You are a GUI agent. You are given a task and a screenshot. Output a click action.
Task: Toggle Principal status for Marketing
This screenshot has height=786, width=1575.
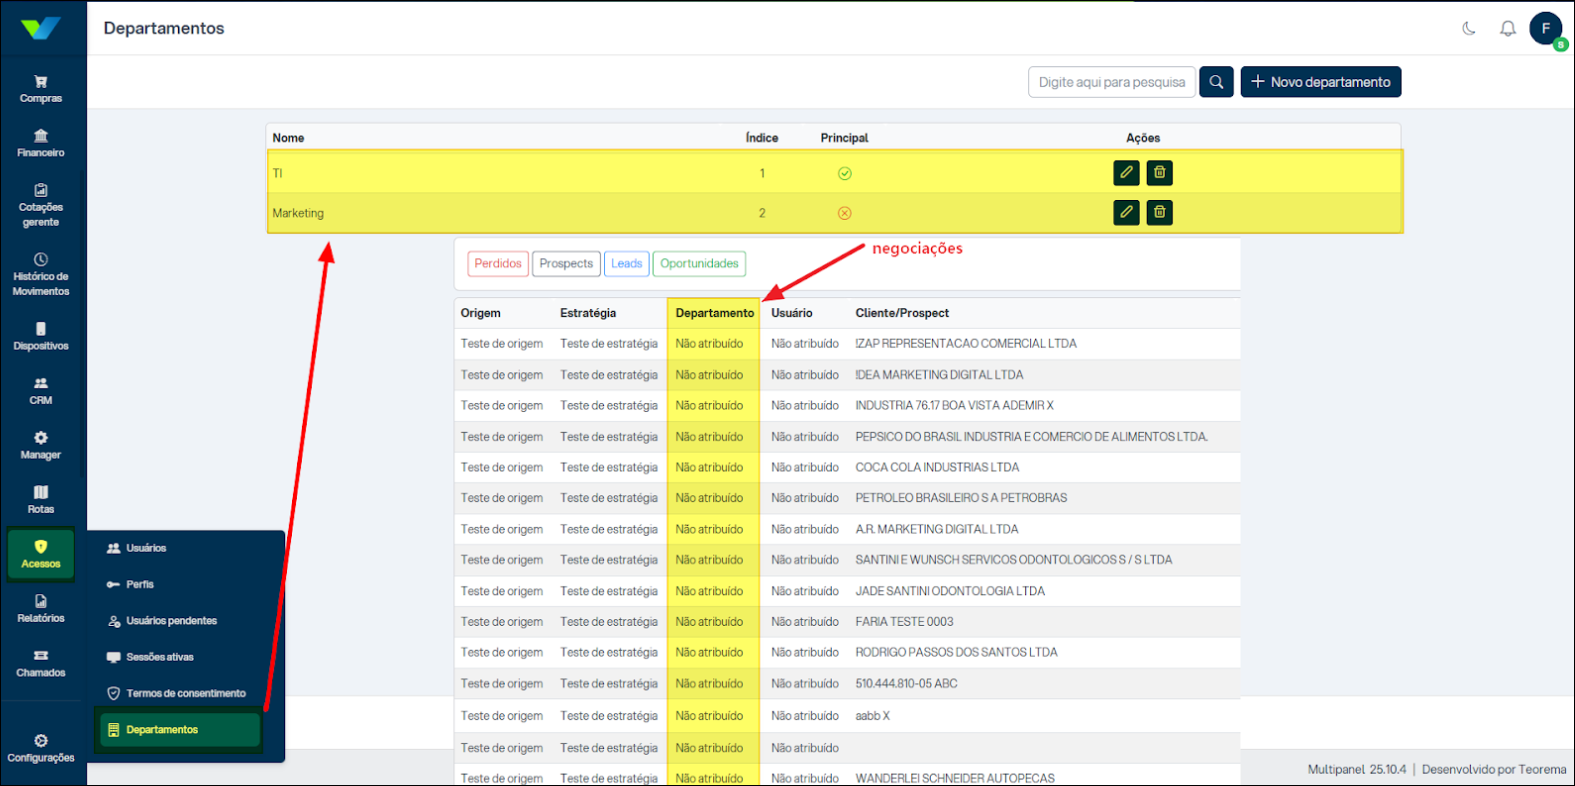click(x=844, y=213)
